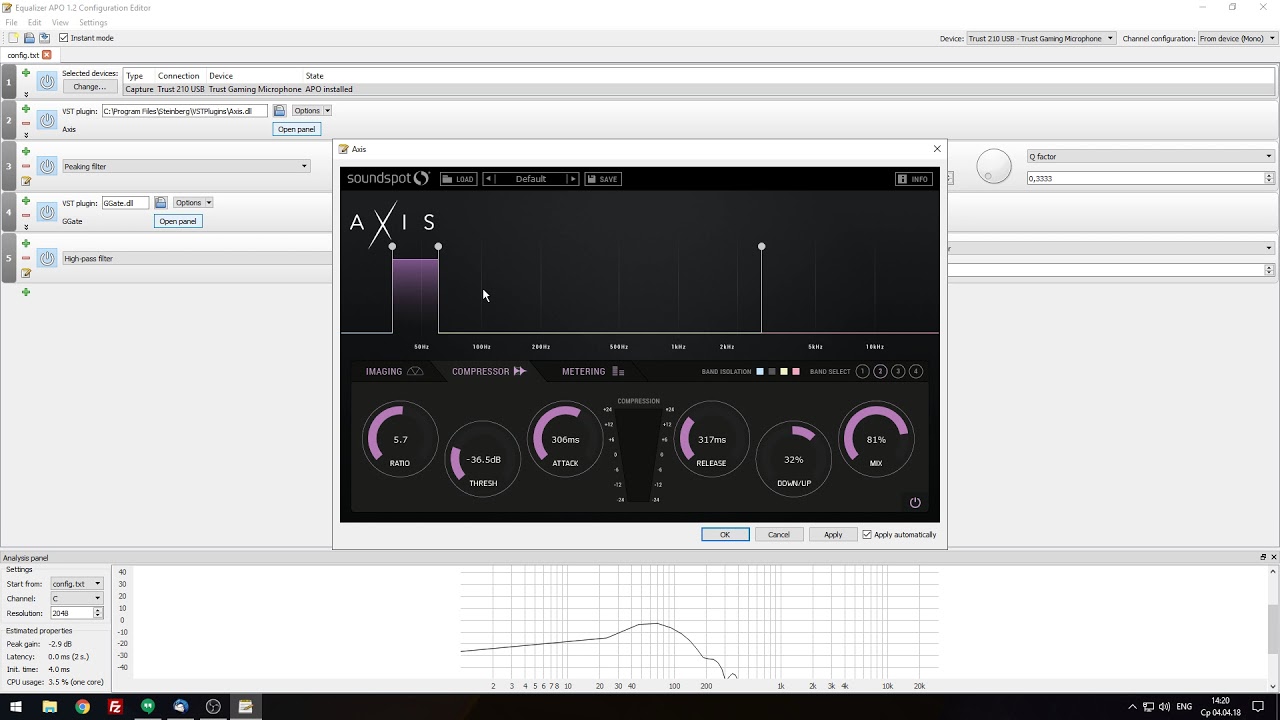The width and height of the screenshot is (1280, 720).
Task: Toggle power for Peaking filter row
Action: click(x=47, y=166)
